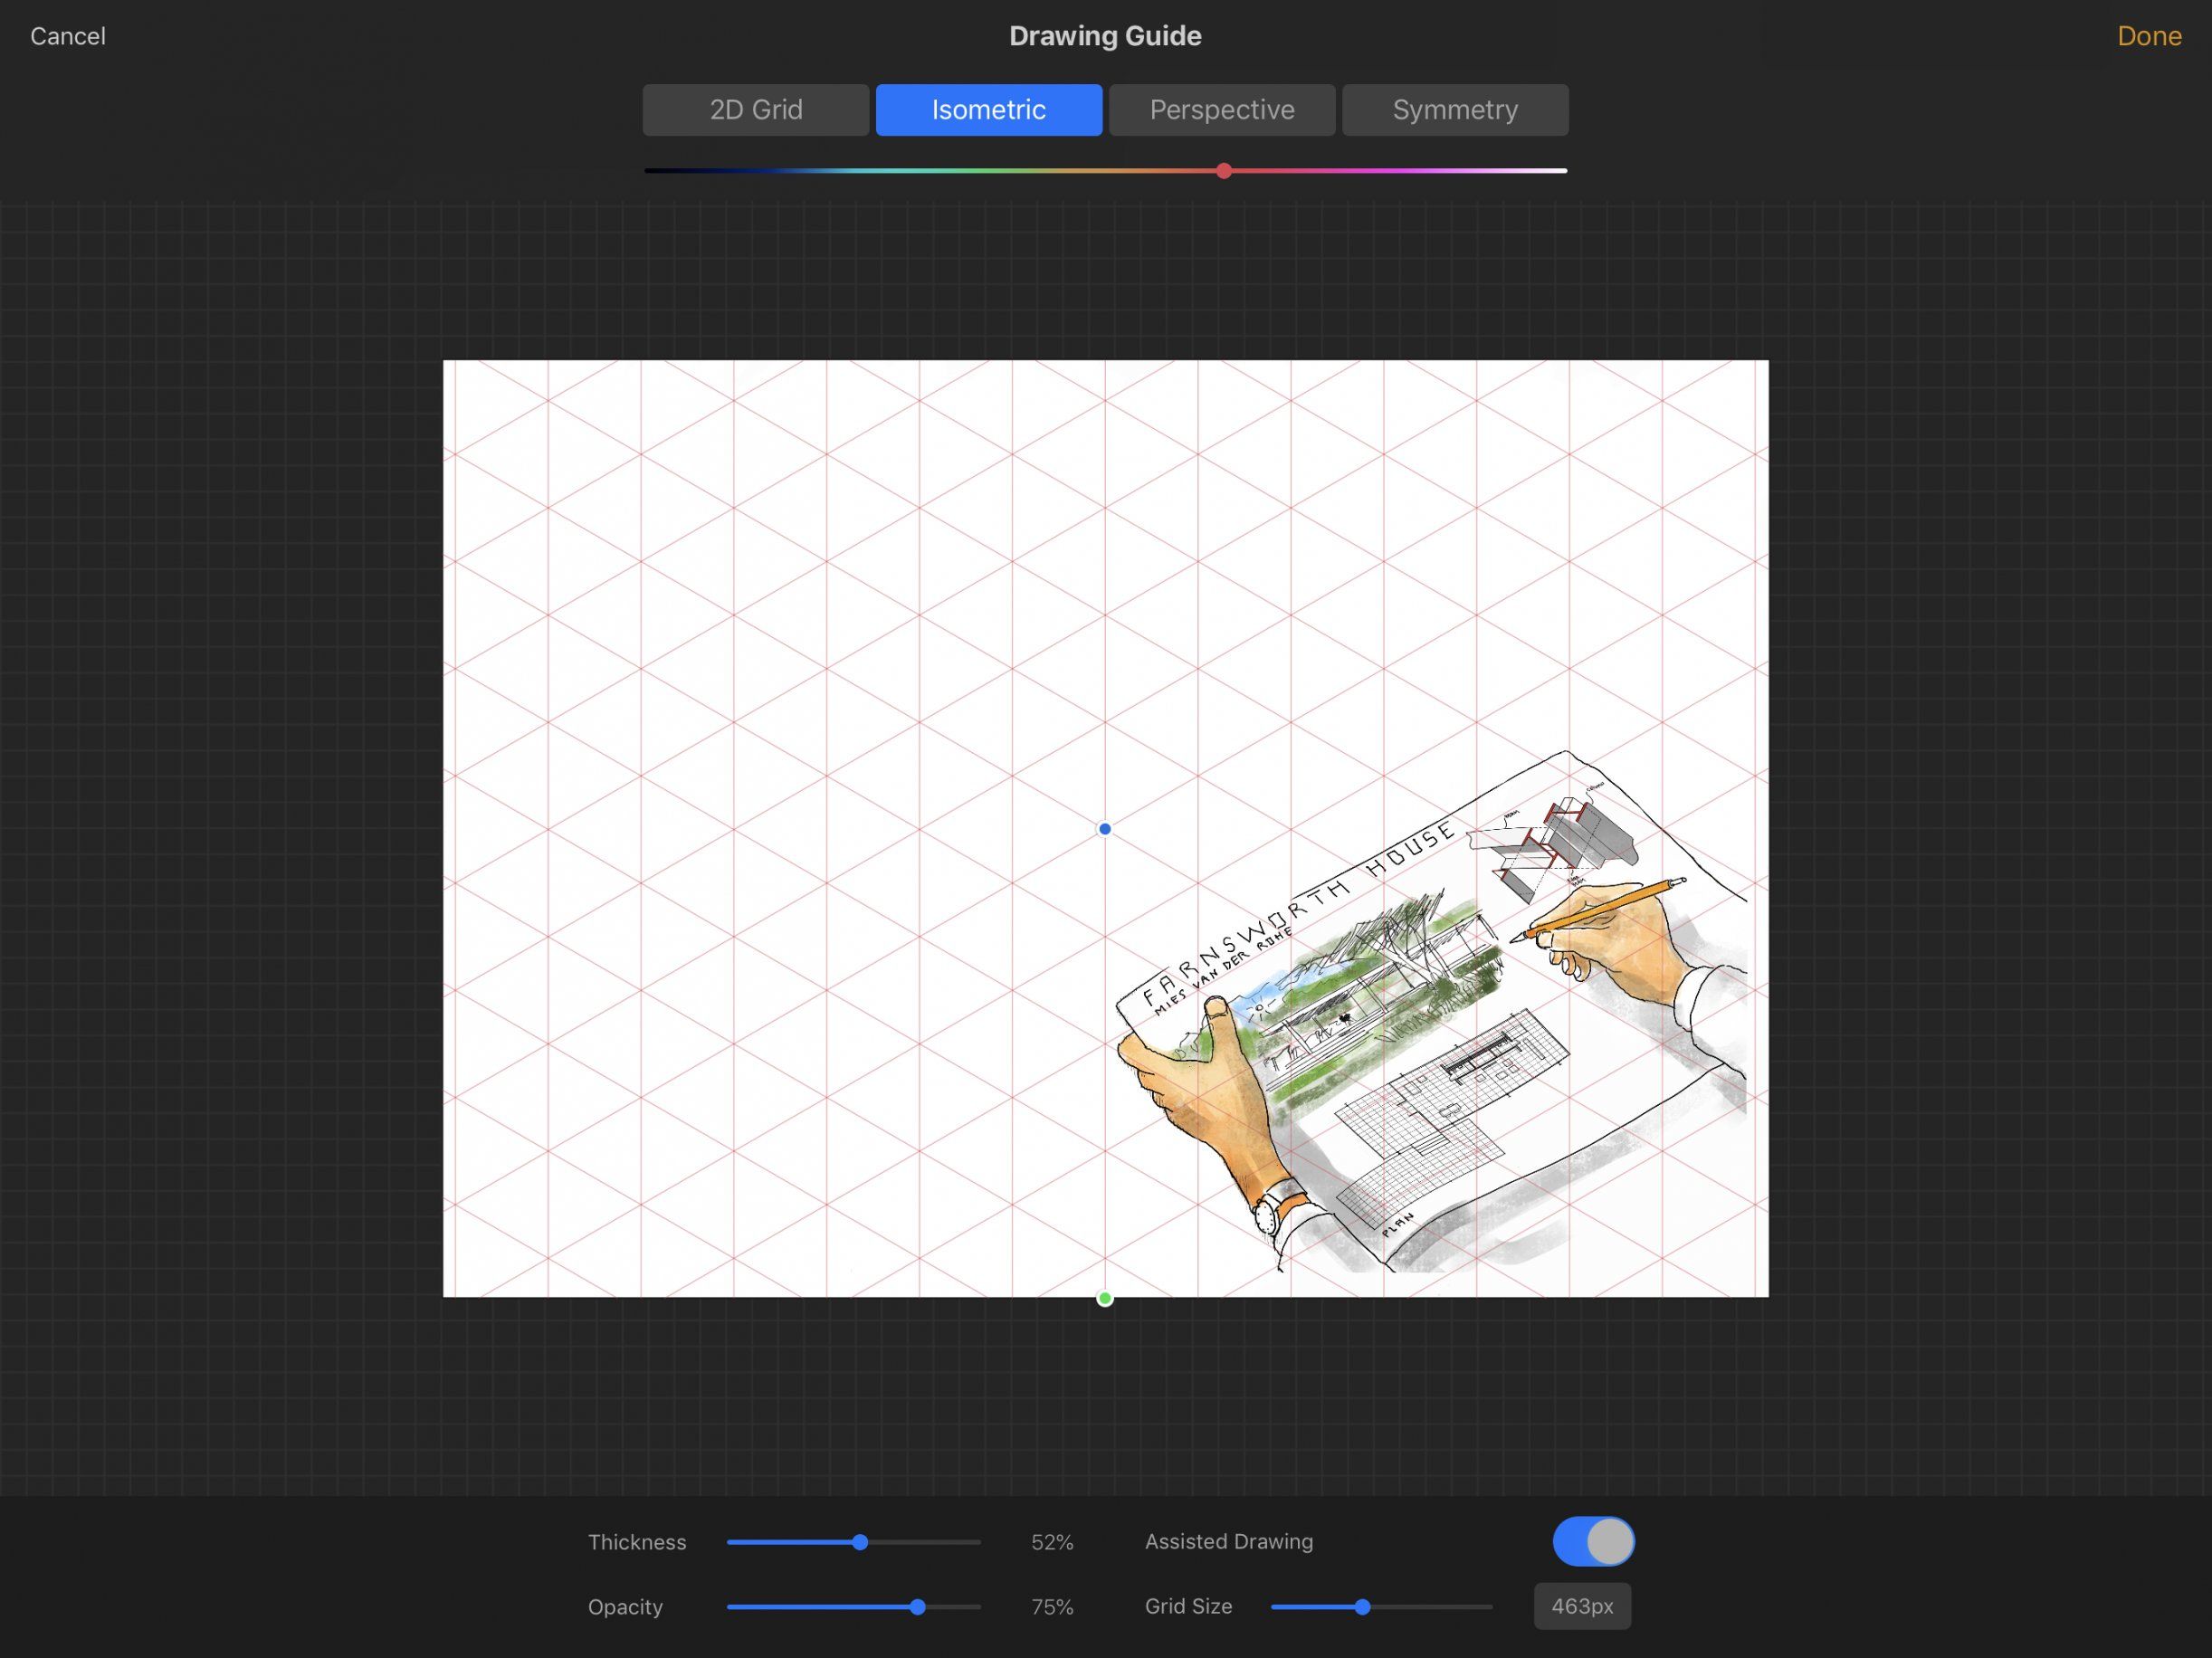
Task: Click the Grid Size label
Action: click(x=1188, y=1606)
